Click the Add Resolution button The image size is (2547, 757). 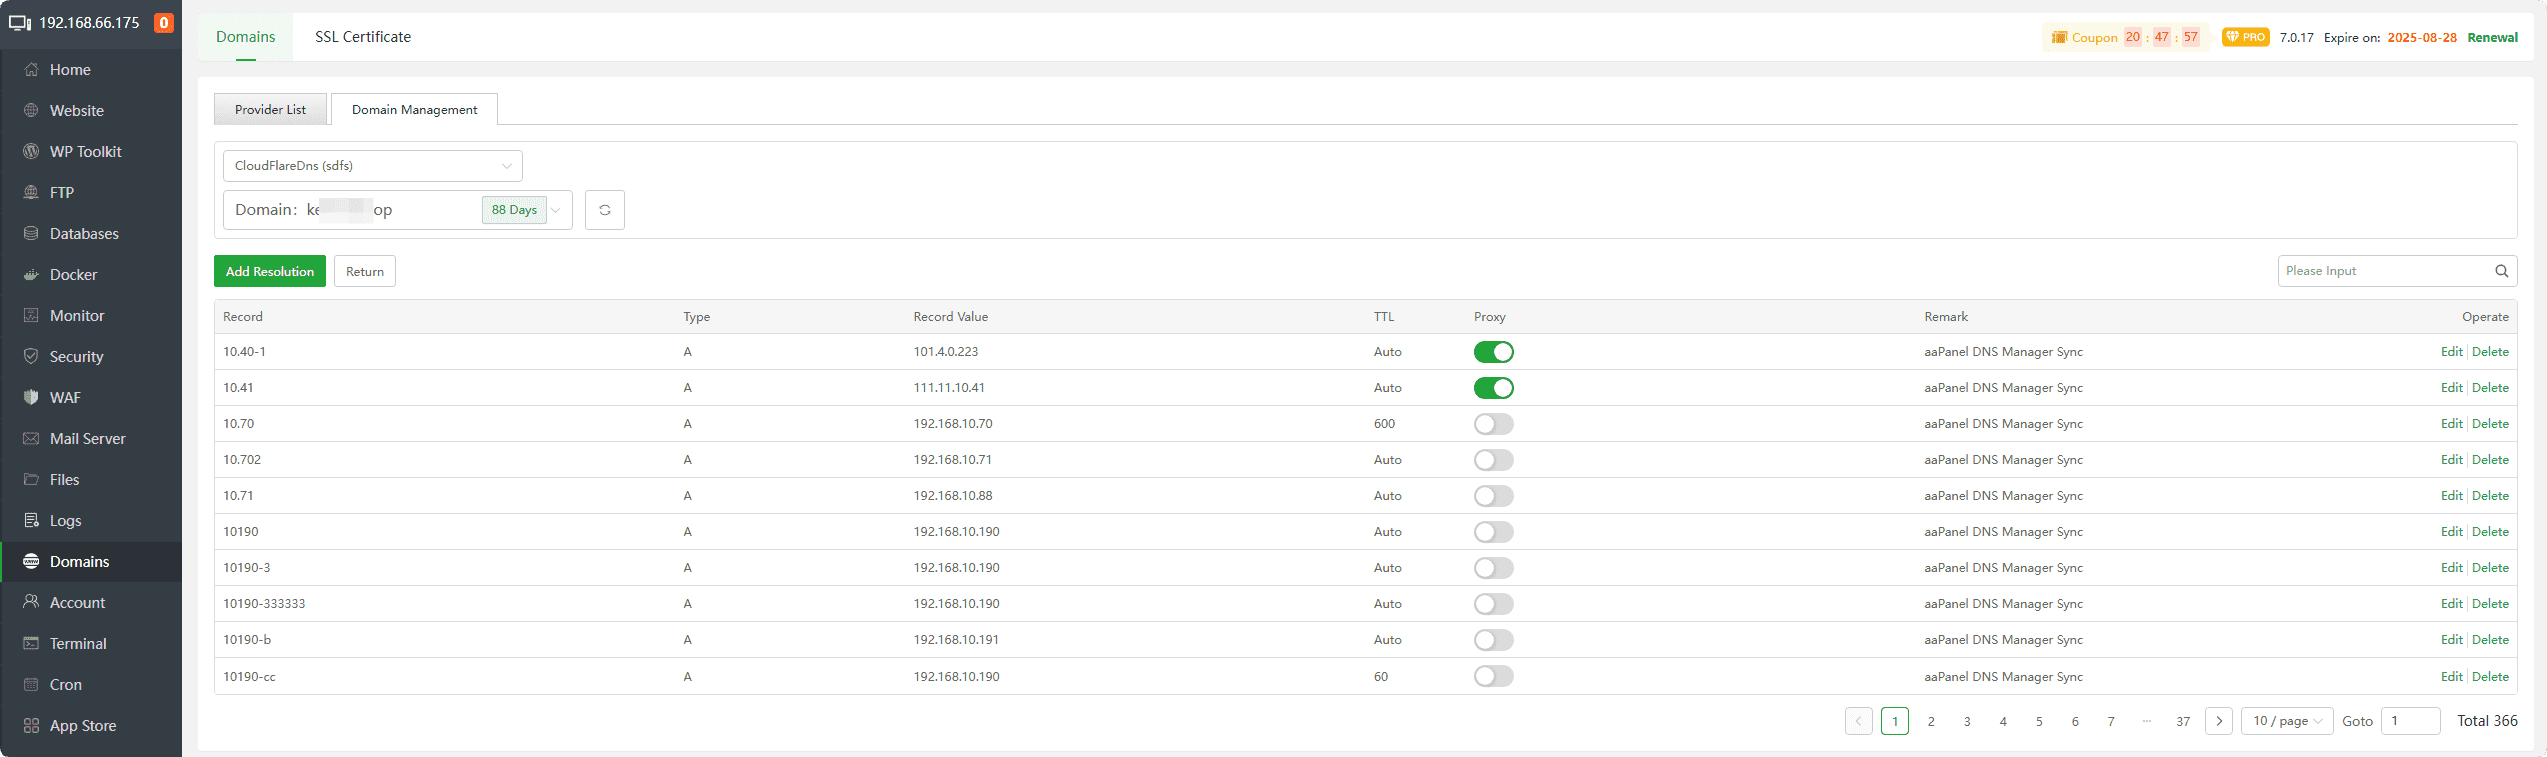pyautogui.click(x=270, y=271)
